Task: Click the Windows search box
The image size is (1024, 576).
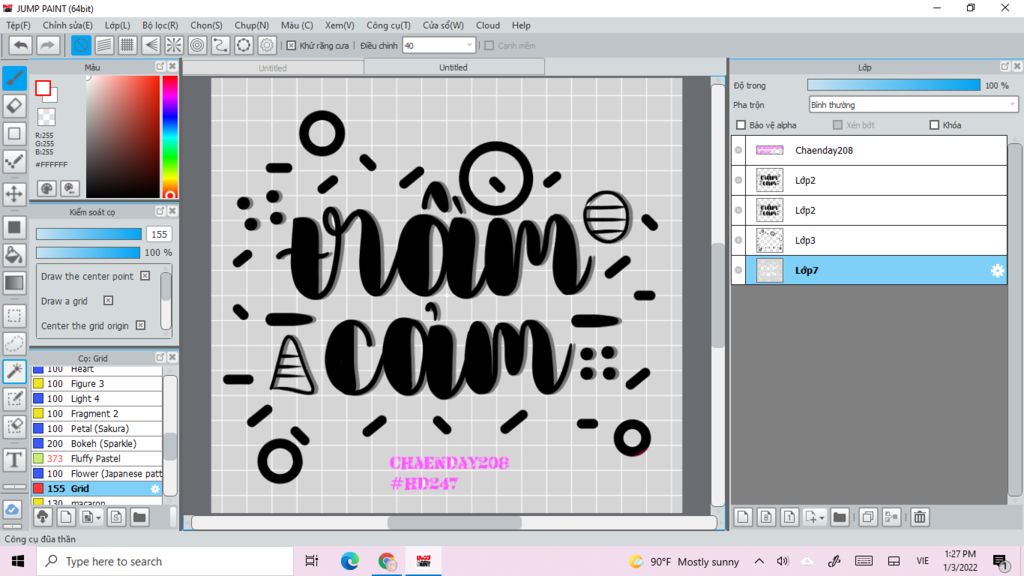Action: 165,561
